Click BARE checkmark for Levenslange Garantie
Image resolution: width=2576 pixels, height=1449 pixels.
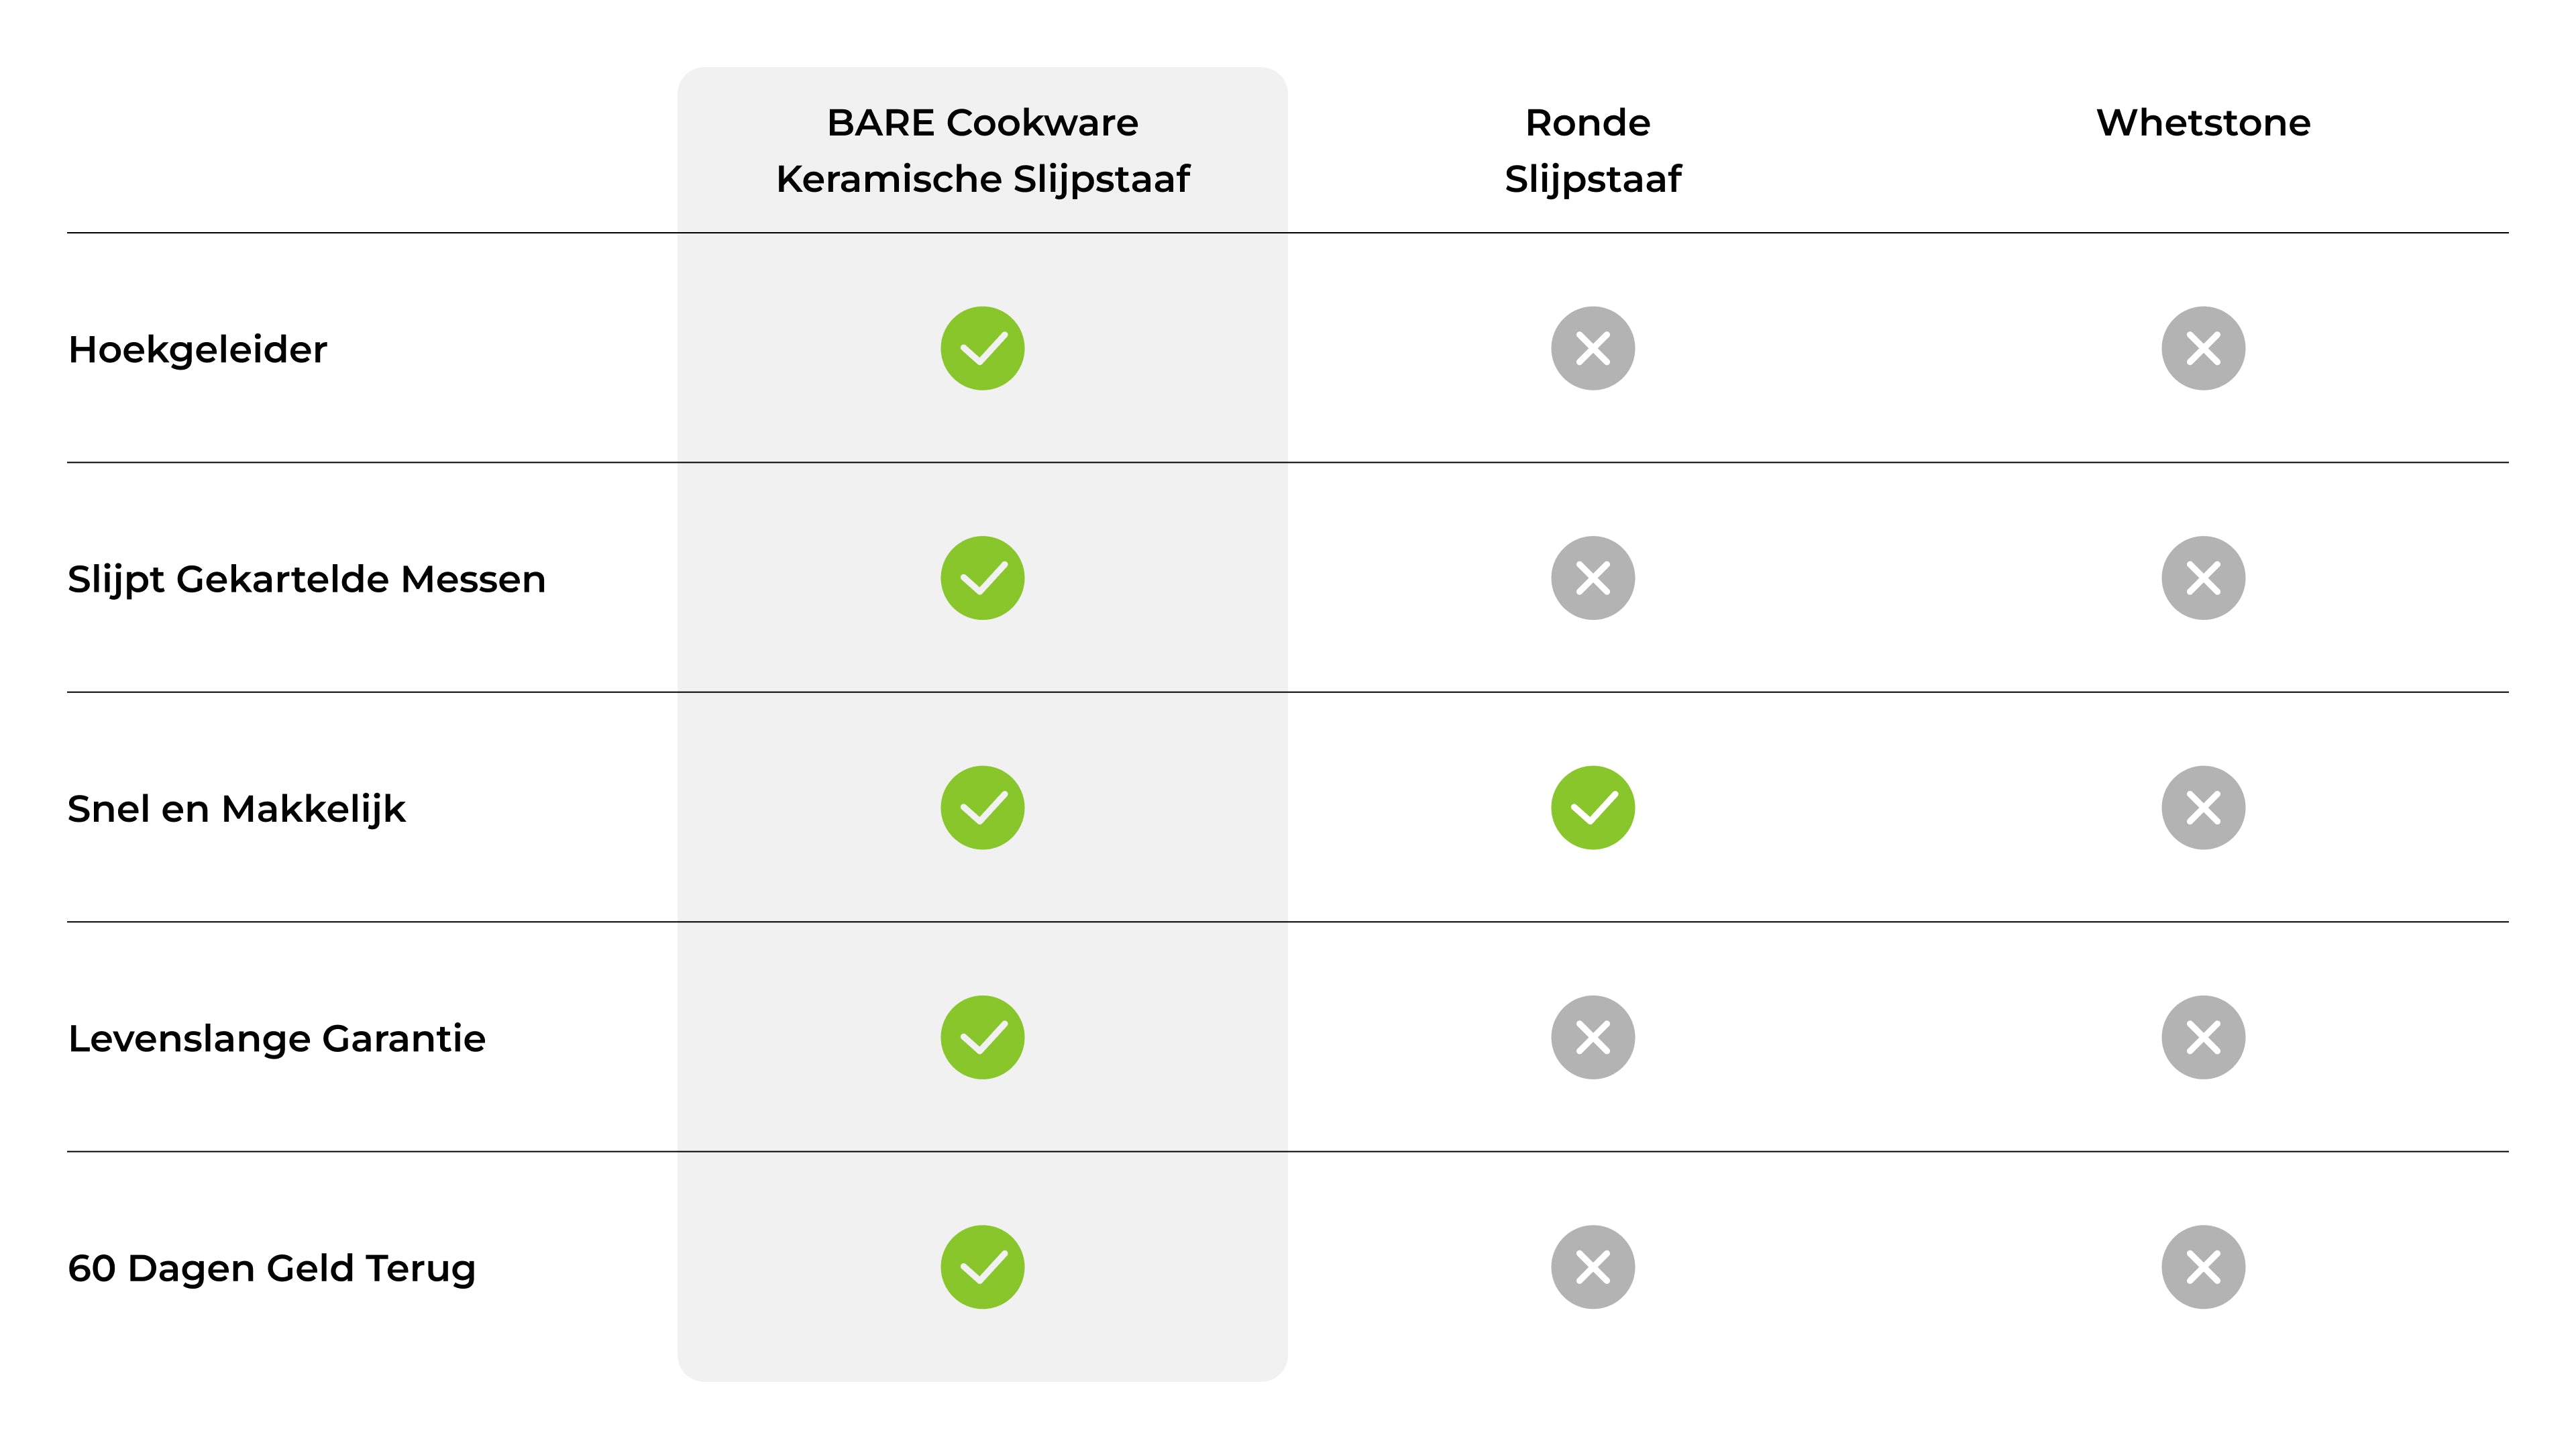[x=982, y=1037]
